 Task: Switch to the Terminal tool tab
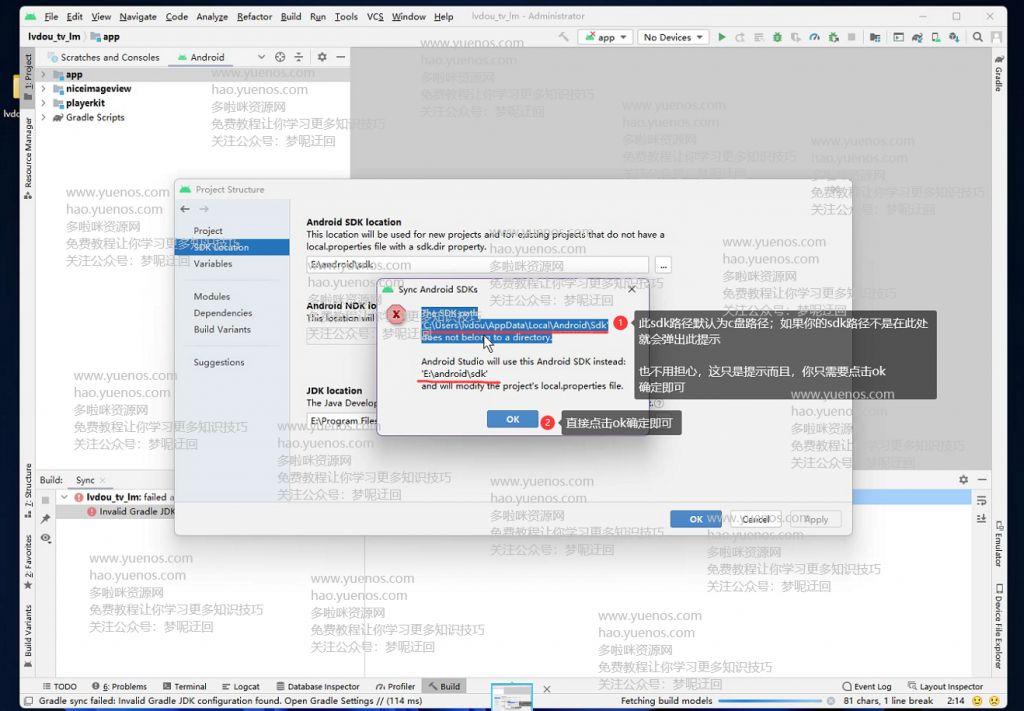[x=184, y=686]
